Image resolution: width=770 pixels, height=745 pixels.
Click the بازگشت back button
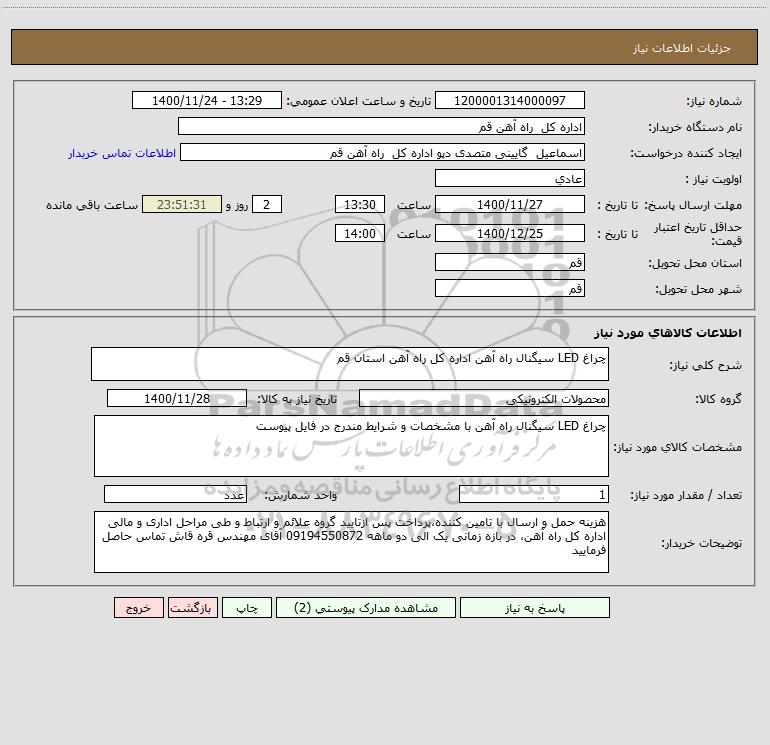point(192,608)
